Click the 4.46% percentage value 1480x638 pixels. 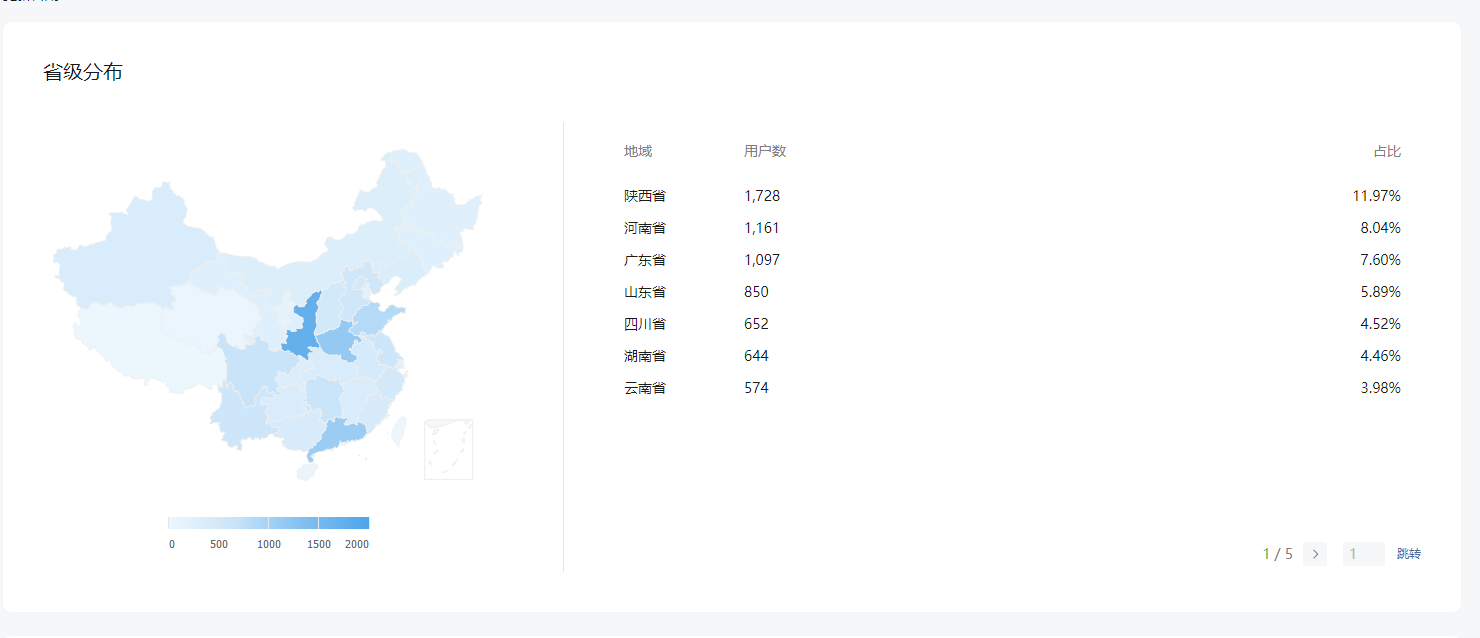(1381, 356)
